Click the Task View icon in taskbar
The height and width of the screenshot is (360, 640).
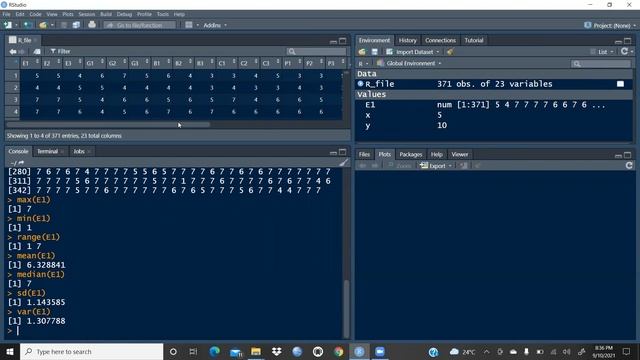click(193, 351)
